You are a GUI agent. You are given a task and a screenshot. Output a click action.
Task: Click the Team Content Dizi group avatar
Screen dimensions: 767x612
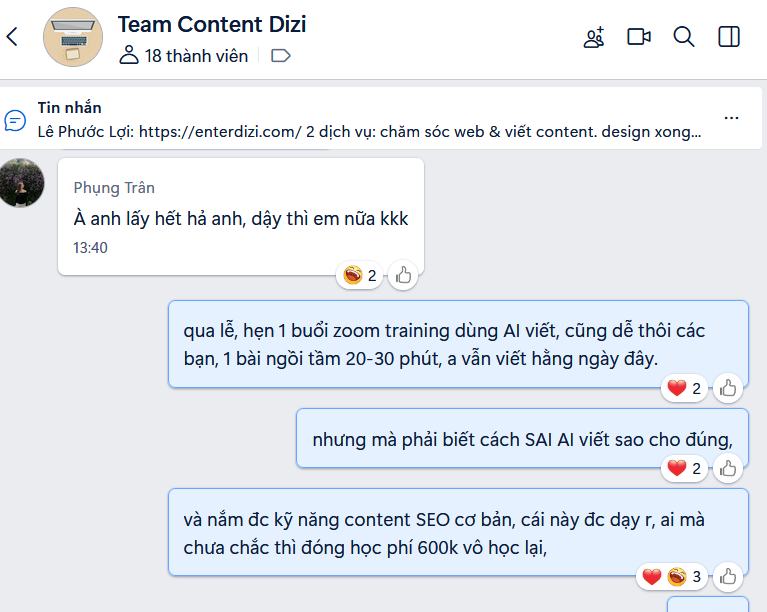(73, 37)
